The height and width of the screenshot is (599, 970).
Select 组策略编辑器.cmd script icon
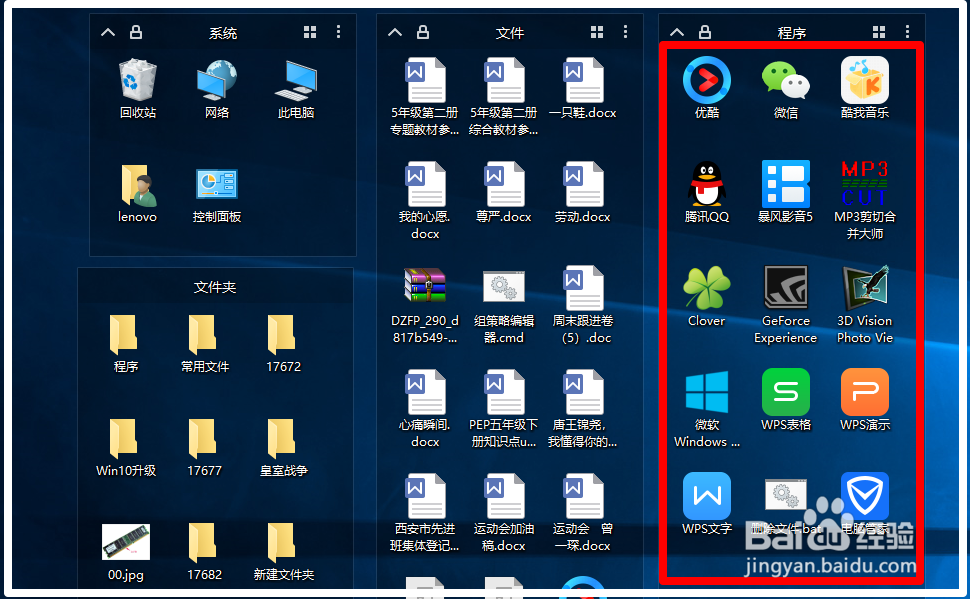coord(504,287)
